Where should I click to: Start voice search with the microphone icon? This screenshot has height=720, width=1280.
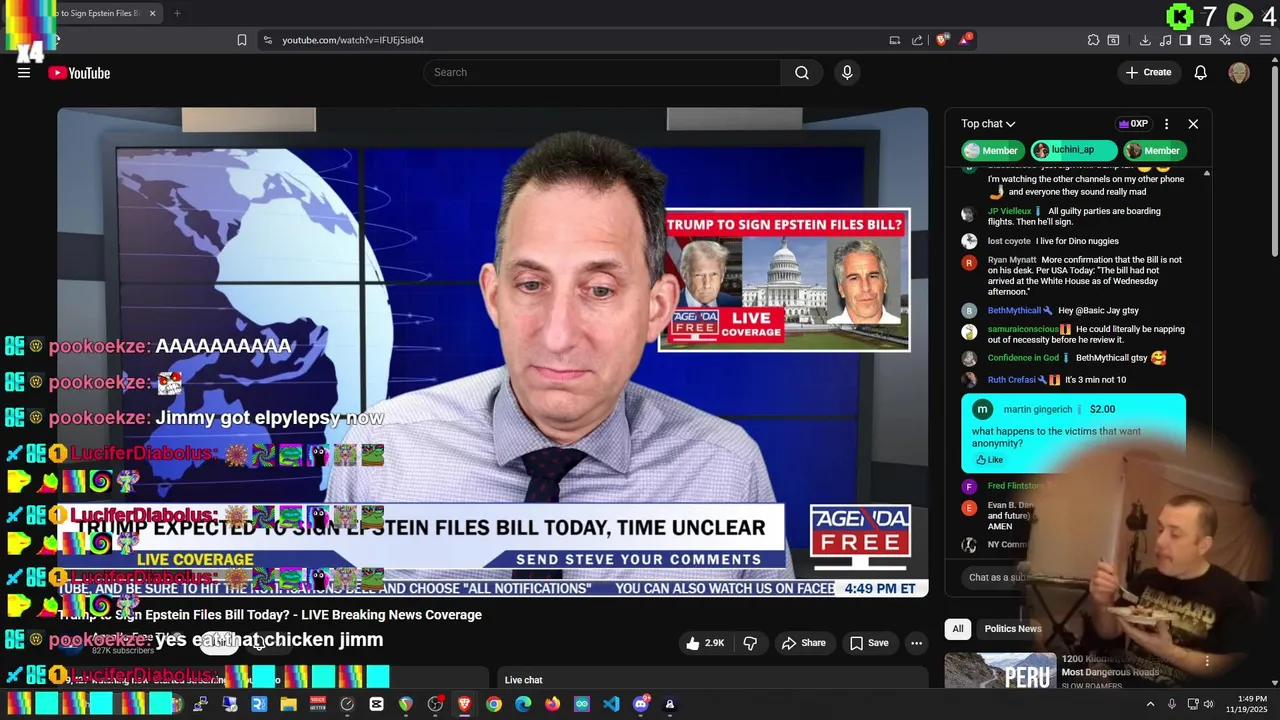point(847,72)
